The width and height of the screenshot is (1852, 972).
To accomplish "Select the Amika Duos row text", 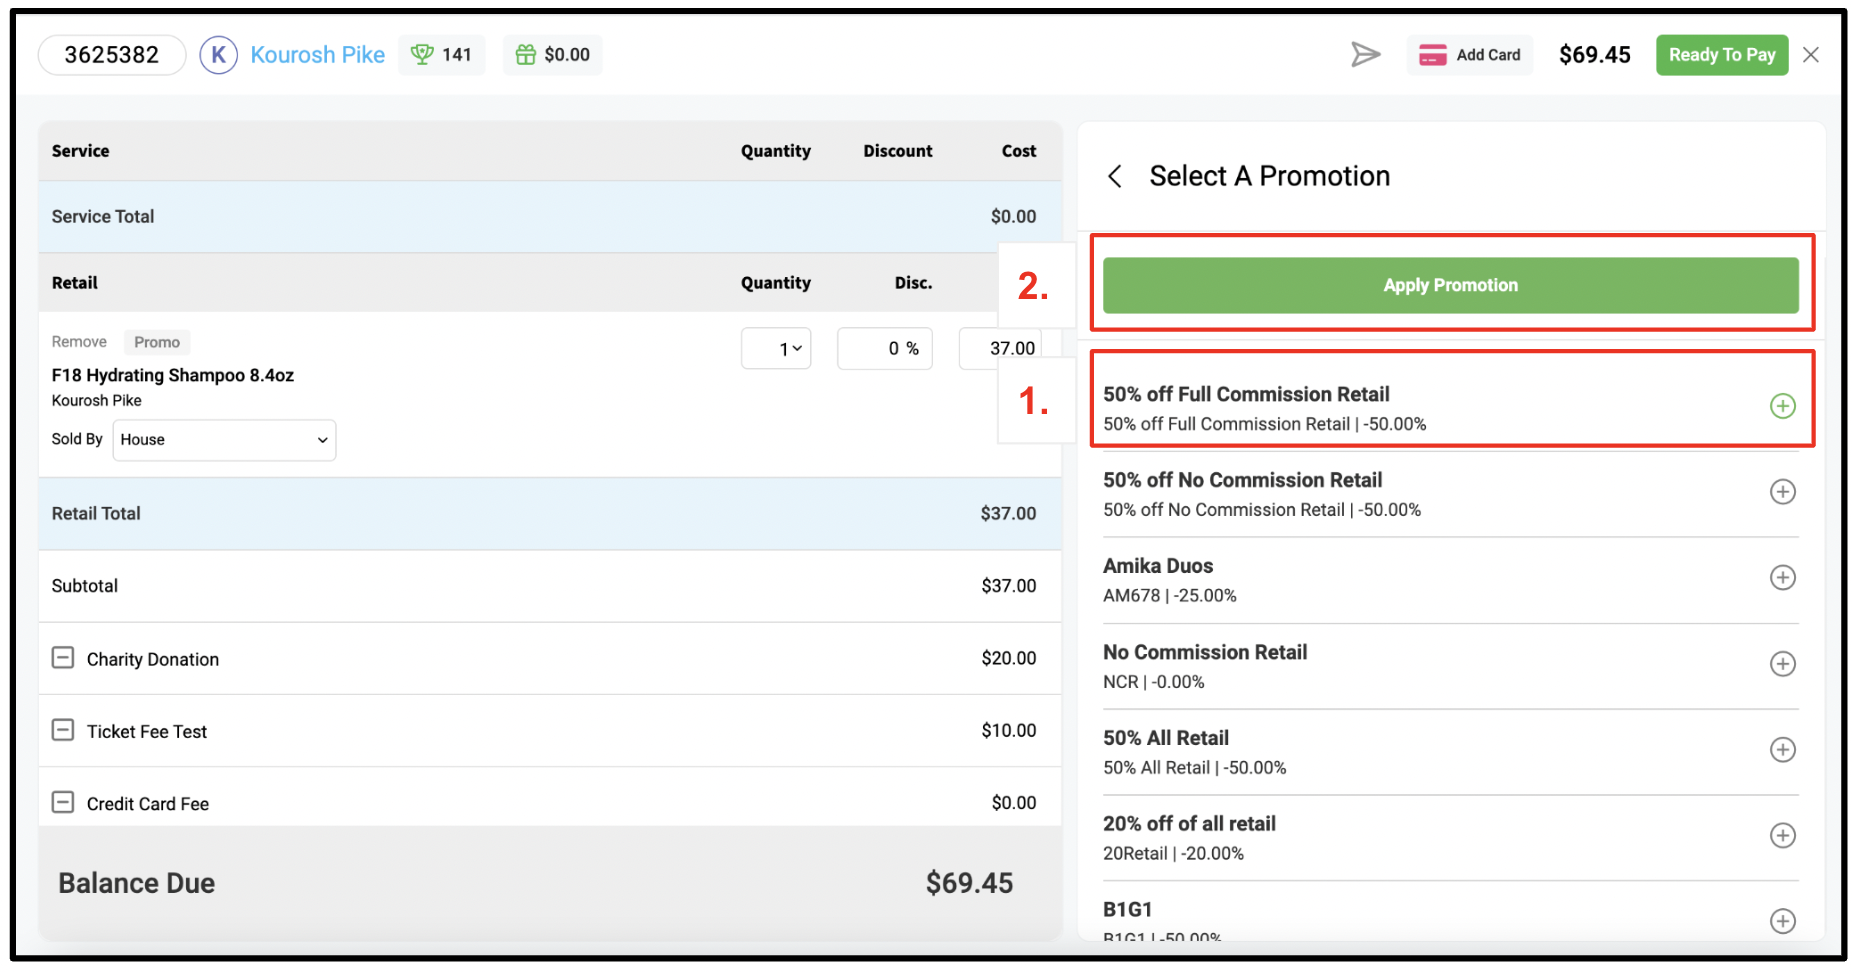I will 1158,566.
